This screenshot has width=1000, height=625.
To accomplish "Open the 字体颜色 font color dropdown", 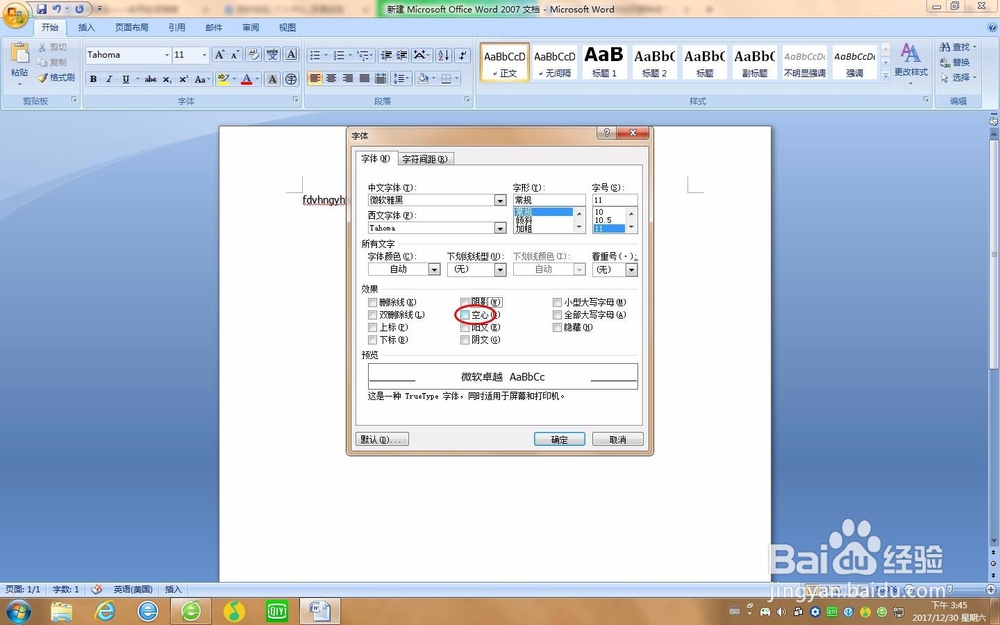I will click(x=434, y=270).
